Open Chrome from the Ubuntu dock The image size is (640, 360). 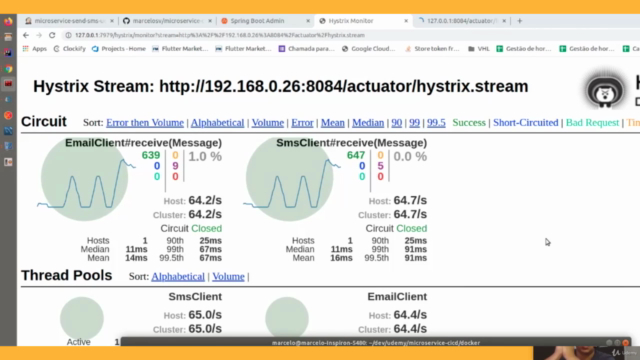8,69
